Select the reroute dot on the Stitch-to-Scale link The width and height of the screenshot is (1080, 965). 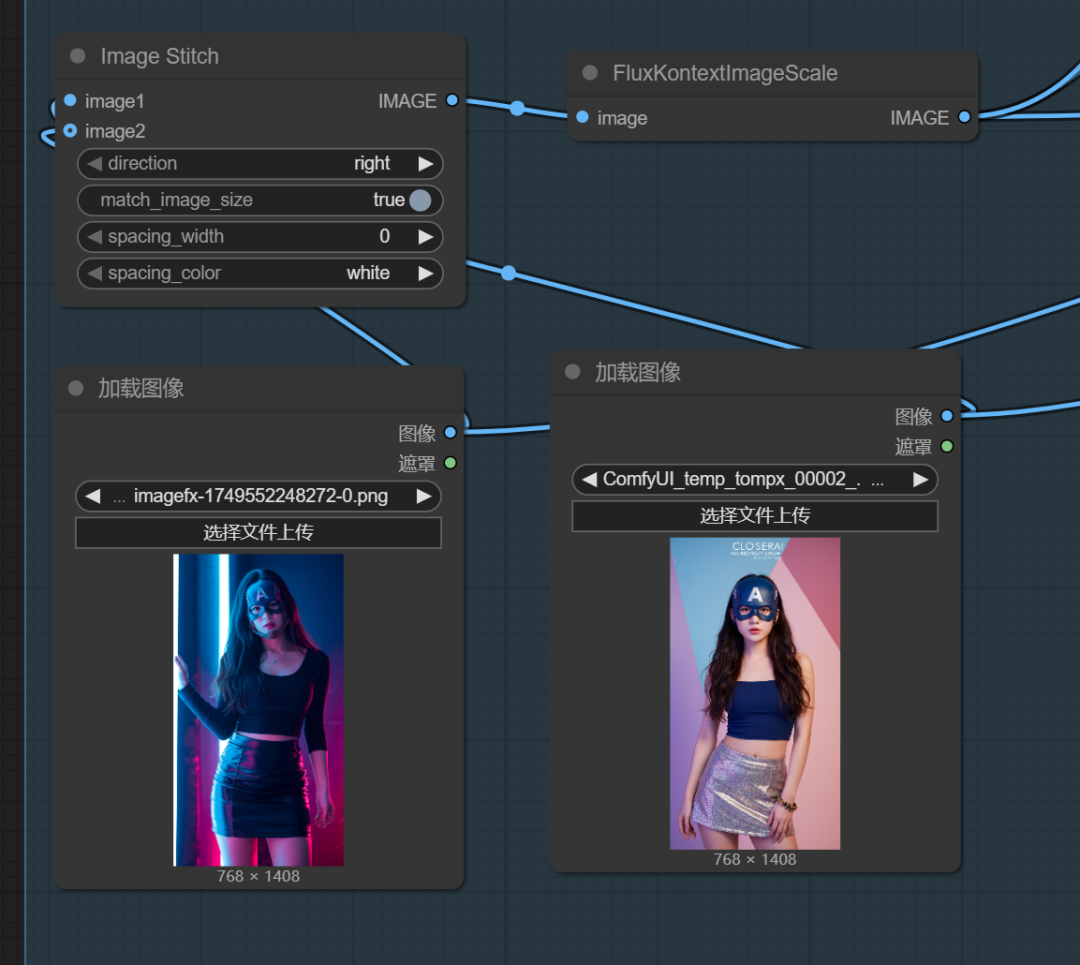pyautogui.click(x=517, y=108)
